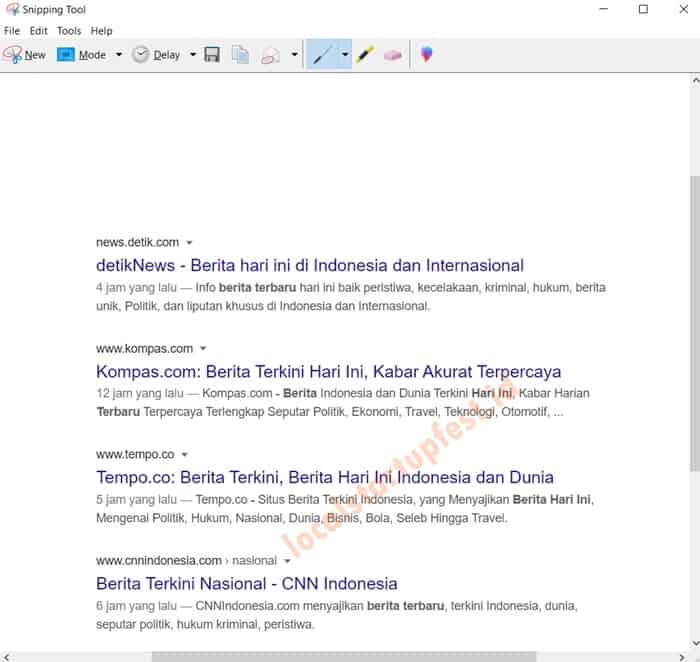The image size is (700, 662).
Task: Expand arrow next to www.kompas.com
Action: coord(203,349)
